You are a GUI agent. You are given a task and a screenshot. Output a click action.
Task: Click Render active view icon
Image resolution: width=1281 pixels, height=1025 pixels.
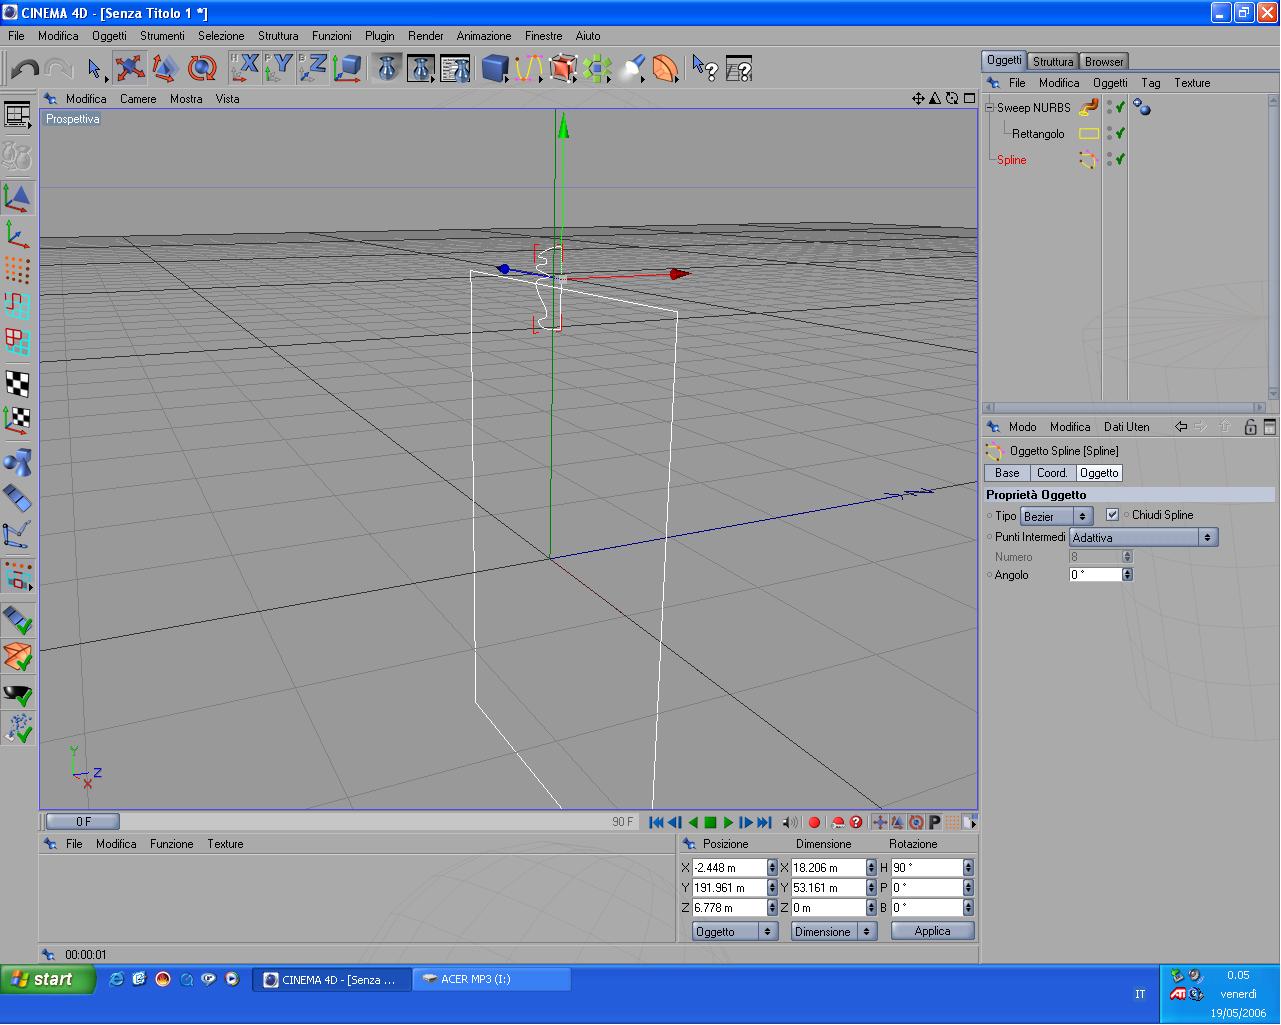click(x=387, y=68)
